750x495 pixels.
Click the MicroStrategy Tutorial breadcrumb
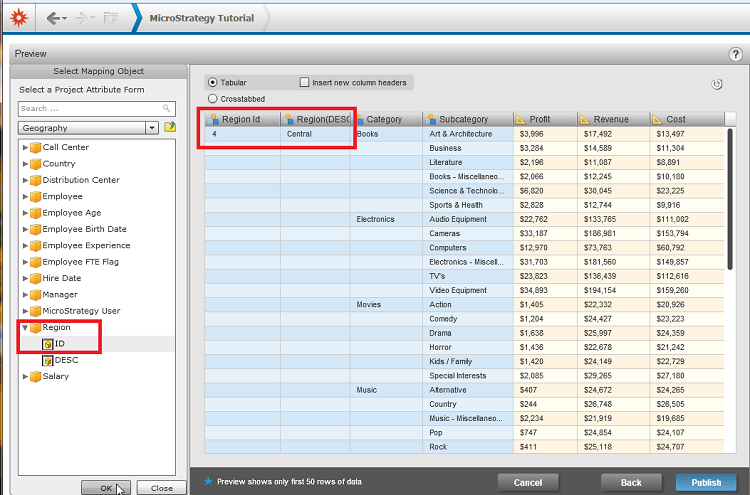202,18
